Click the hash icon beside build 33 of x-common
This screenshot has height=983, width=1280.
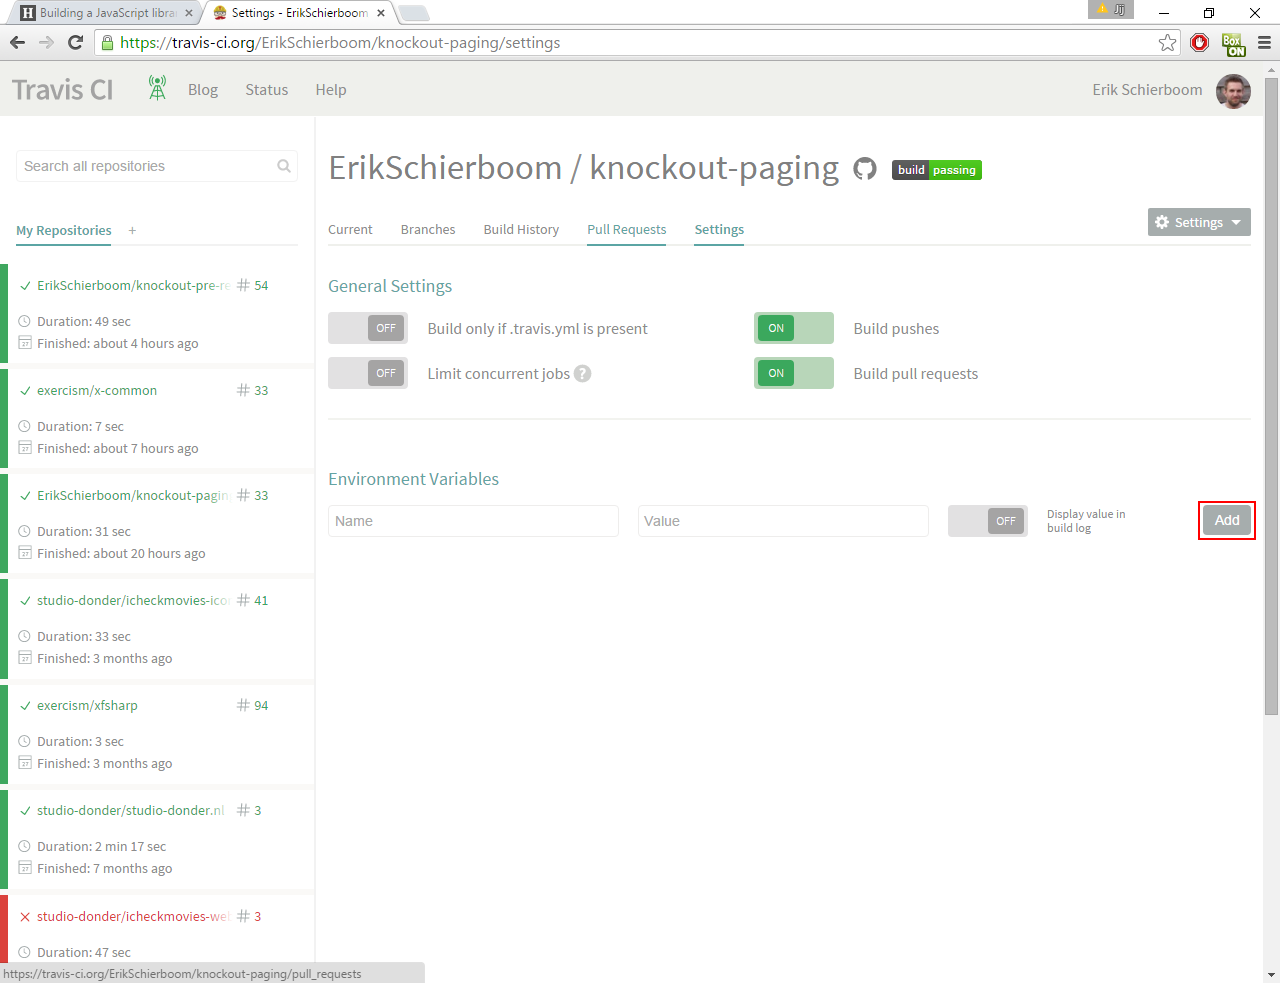(x=243, y=391)
